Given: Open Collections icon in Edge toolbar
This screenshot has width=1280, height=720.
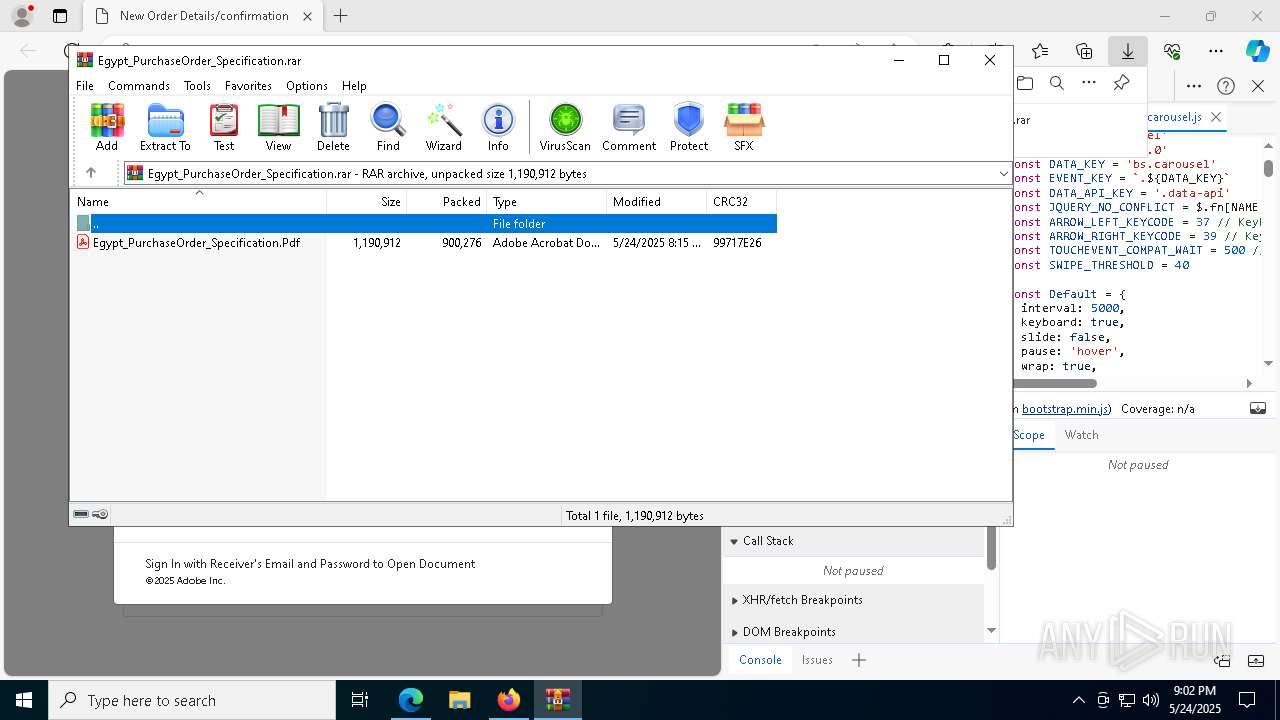Looking at the screenshot, I should pos(1084,51).
